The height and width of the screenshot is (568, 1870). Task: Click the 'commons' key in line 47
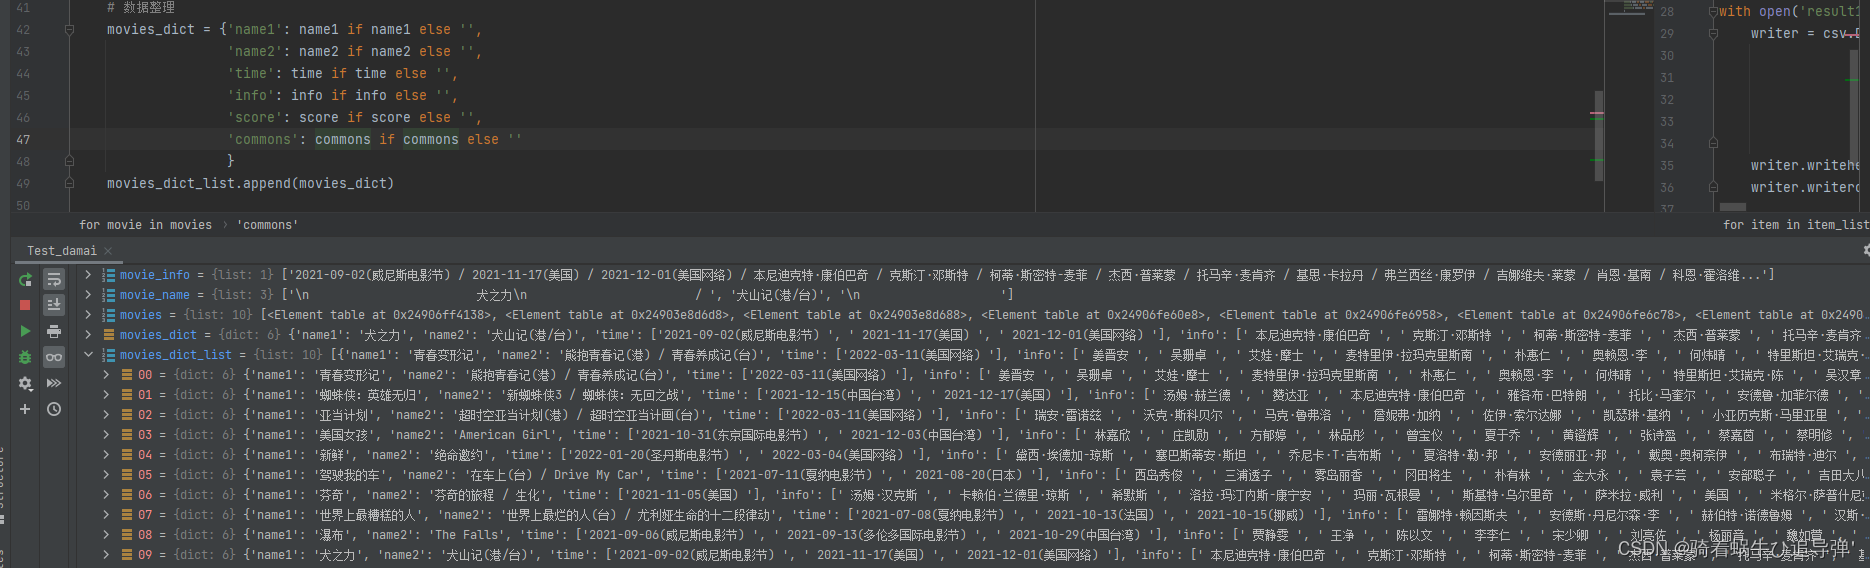click(x=263, y=140)
